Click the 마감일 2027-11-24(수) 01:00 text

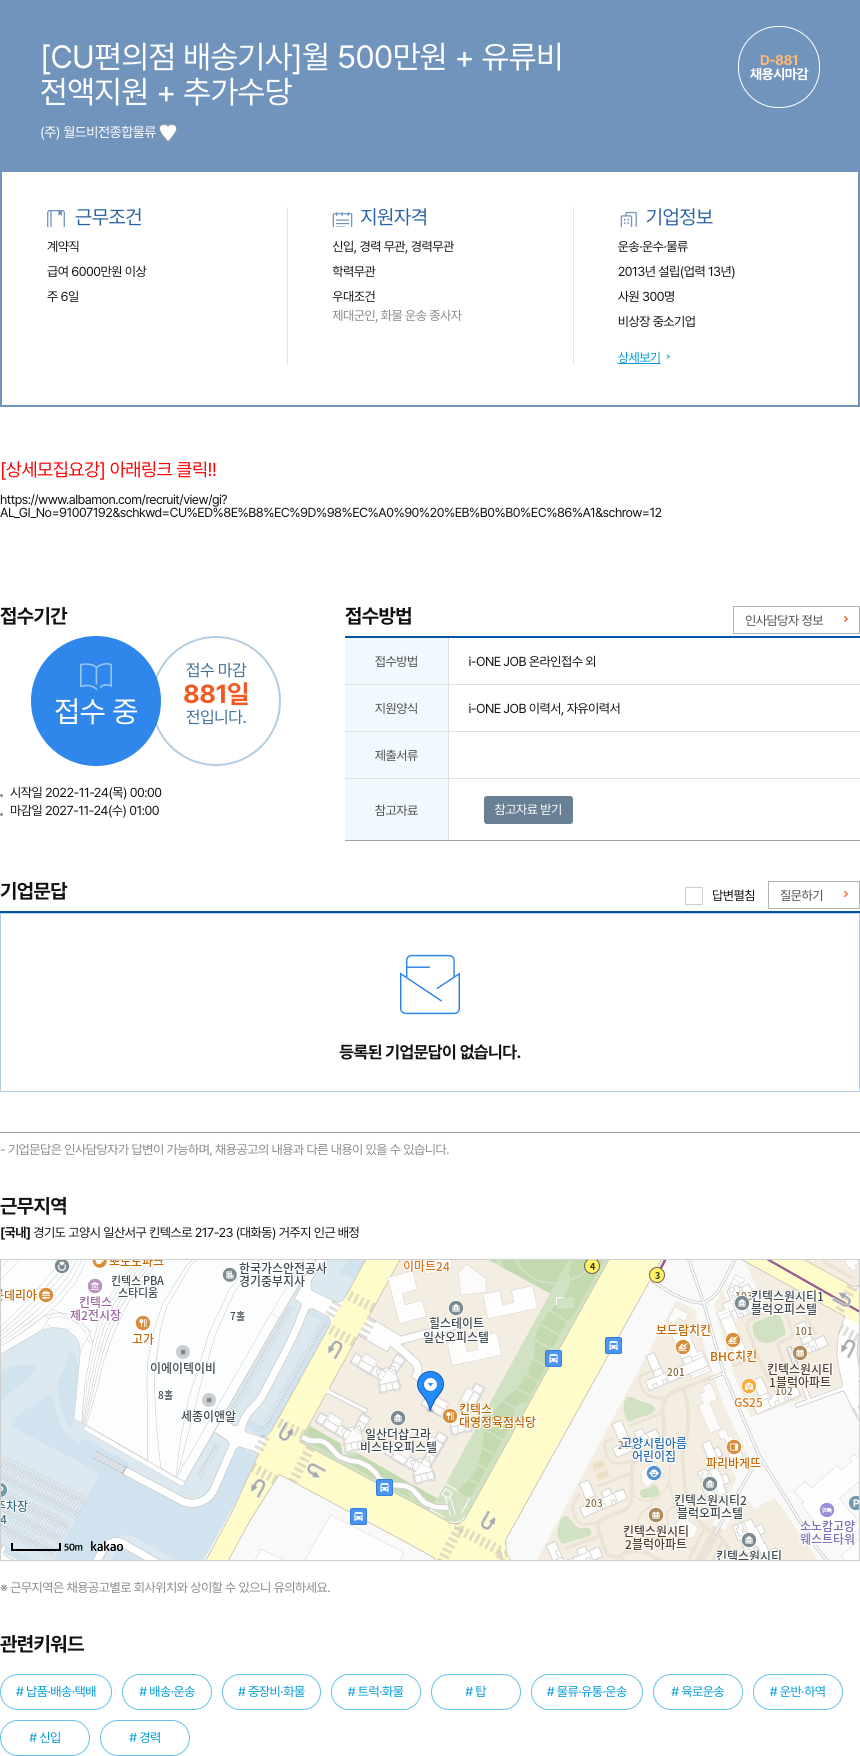pyautogui.click(x=84, y=810)
